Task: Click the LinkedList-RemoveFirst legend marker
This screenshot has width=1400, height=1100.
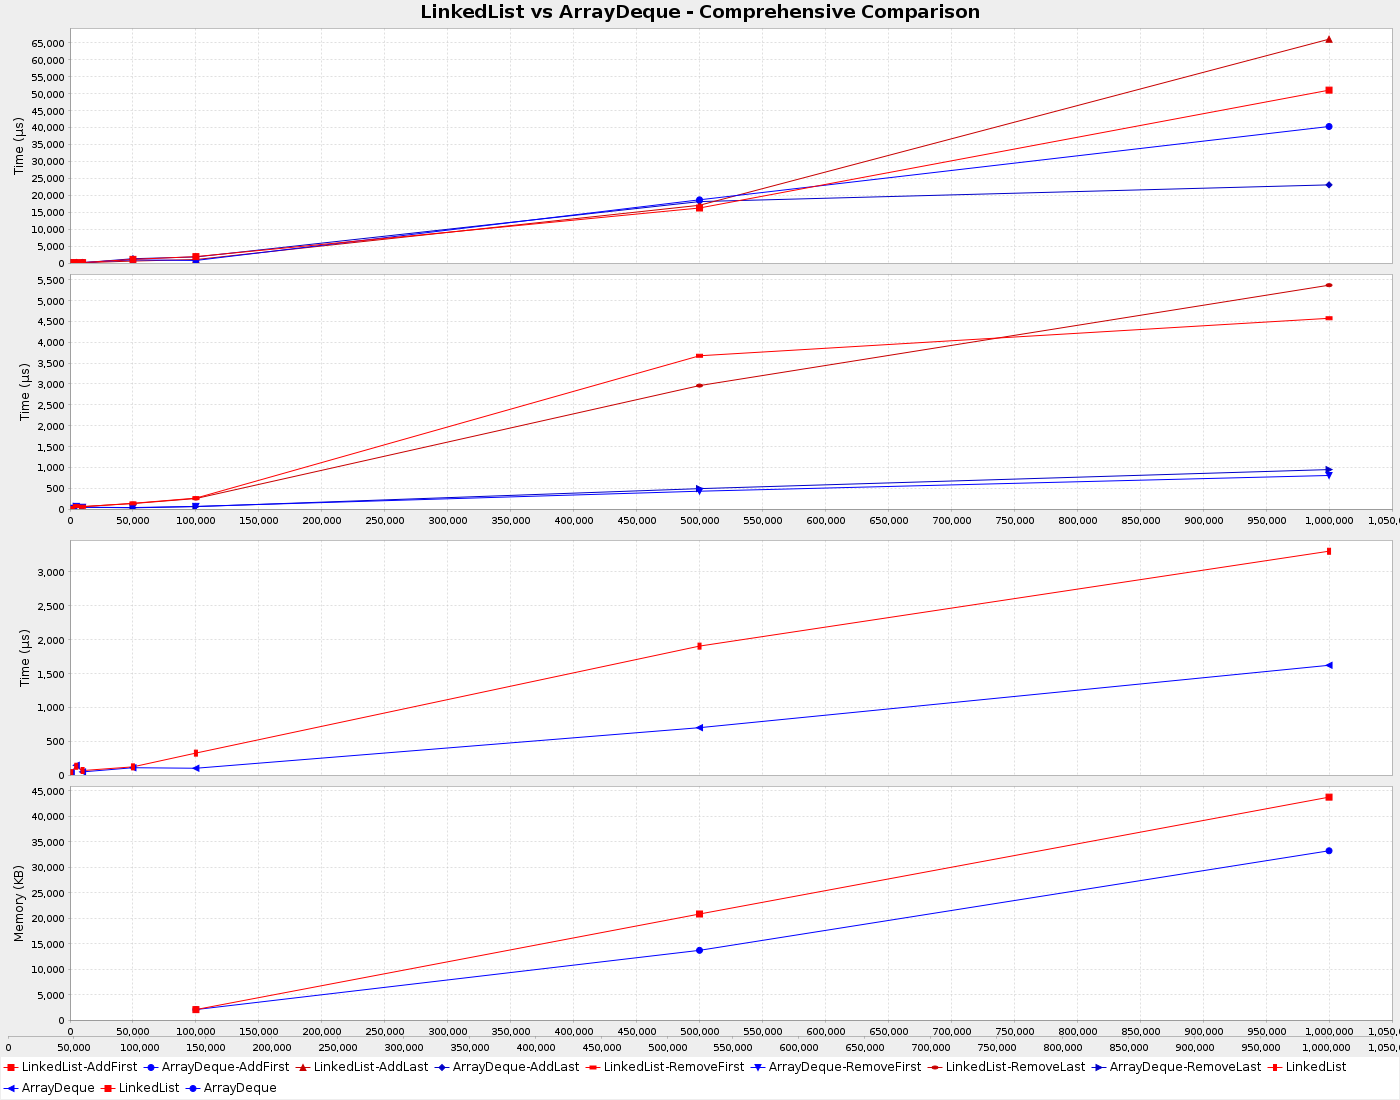Action: (593, 1067)
